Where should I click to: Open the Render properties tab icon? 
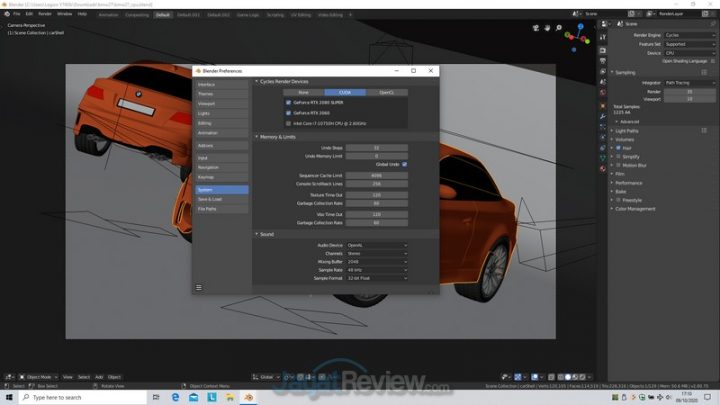point(603,50)
